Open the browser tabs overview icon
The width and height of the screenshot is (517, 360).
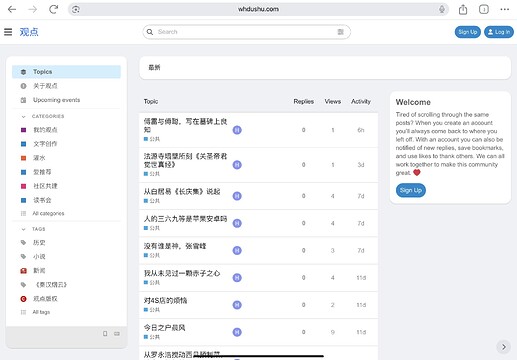point(484,9)
